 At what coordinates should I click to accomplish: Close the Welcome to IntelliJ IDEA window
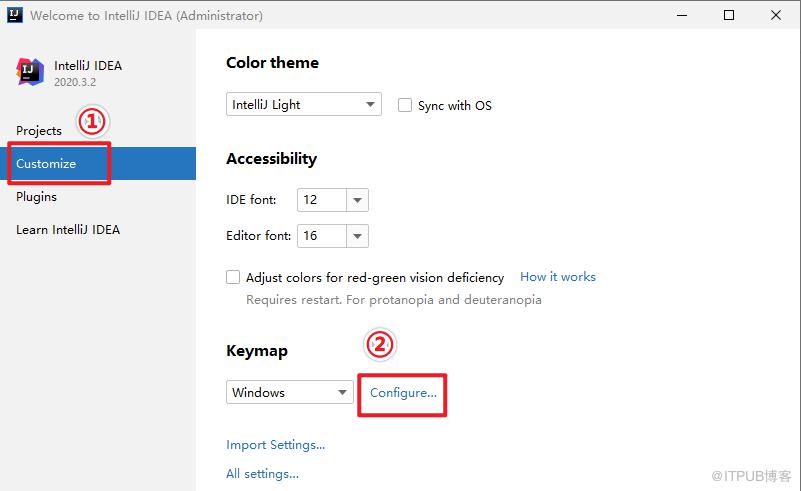(775, 15)
